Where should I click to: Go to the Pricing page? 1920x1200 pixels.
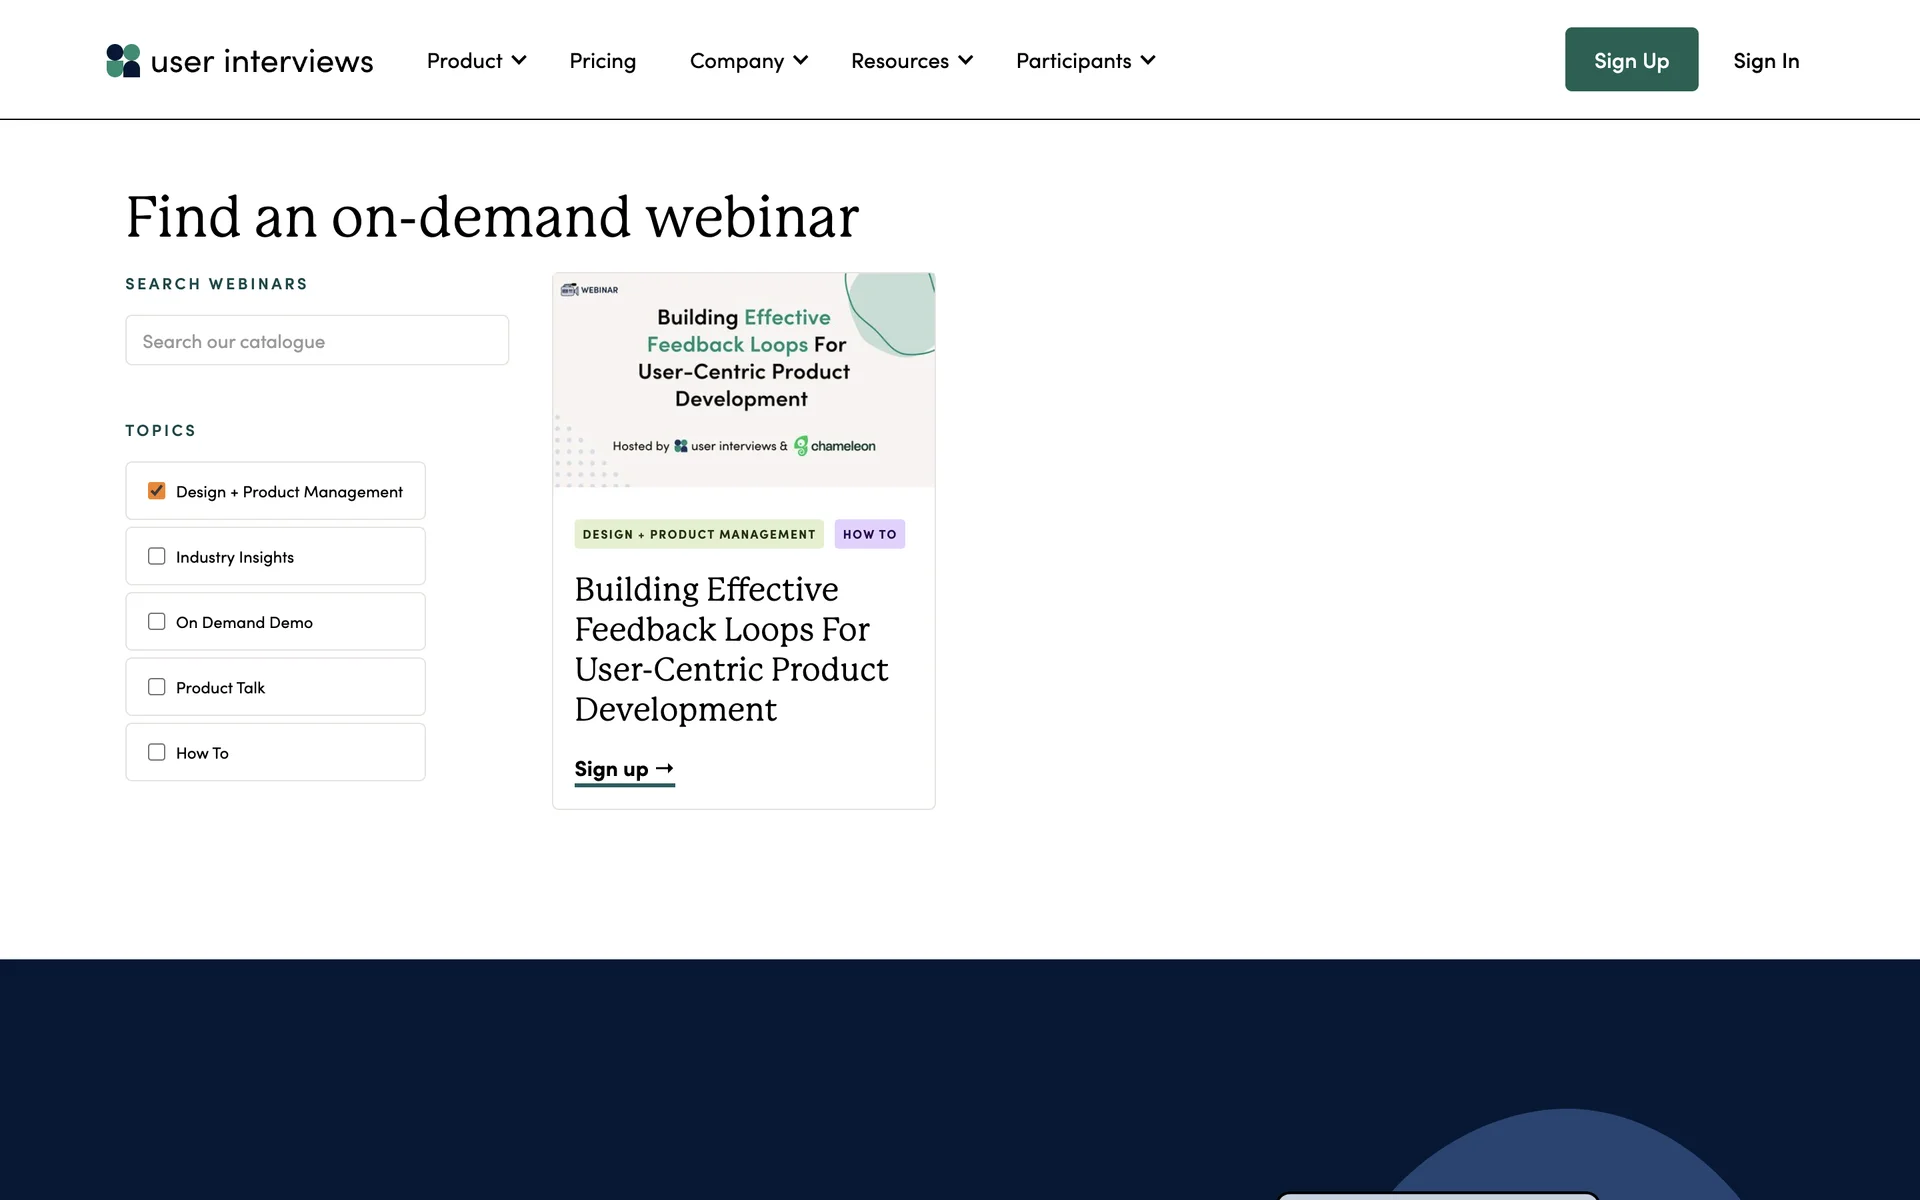coord(602,61)
